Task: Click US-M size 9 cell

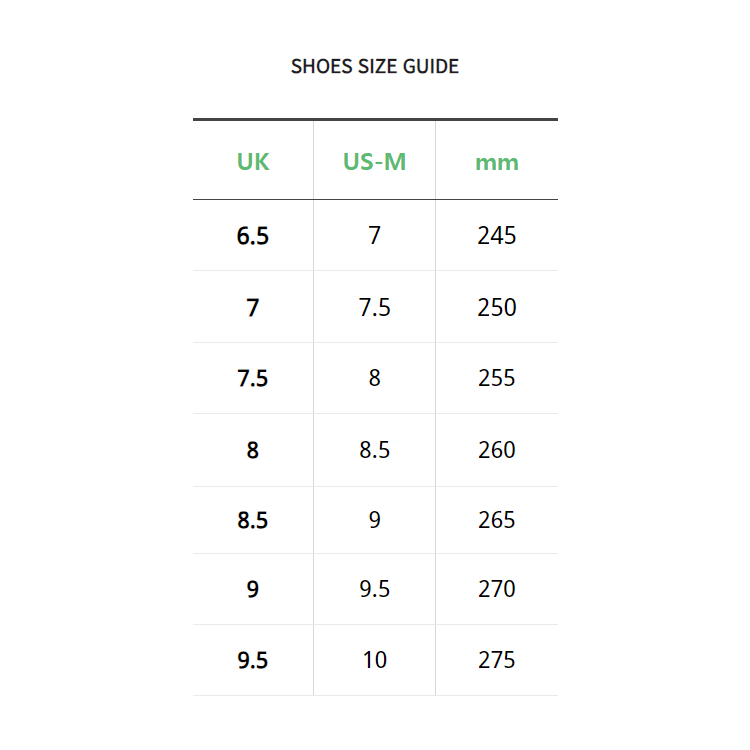Action: click(374, 520)
